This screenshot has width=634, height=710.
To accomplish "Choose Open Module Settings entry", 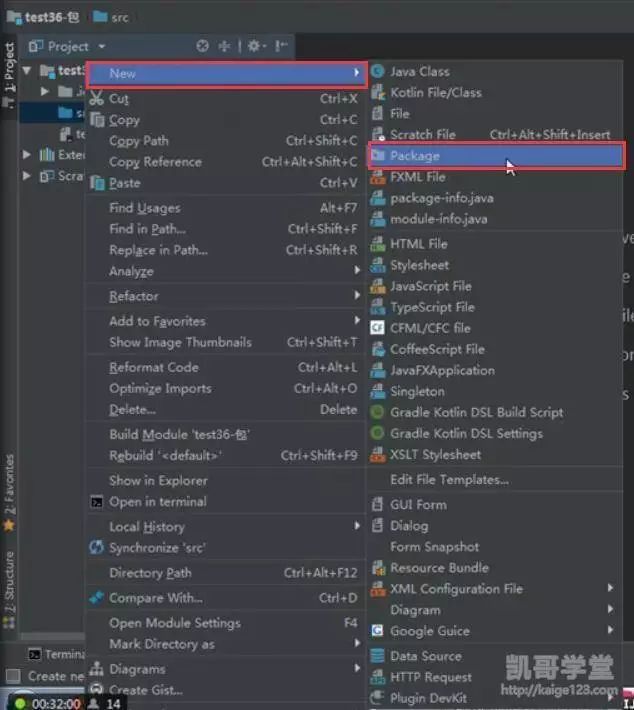I will click(x=226, y=623).
